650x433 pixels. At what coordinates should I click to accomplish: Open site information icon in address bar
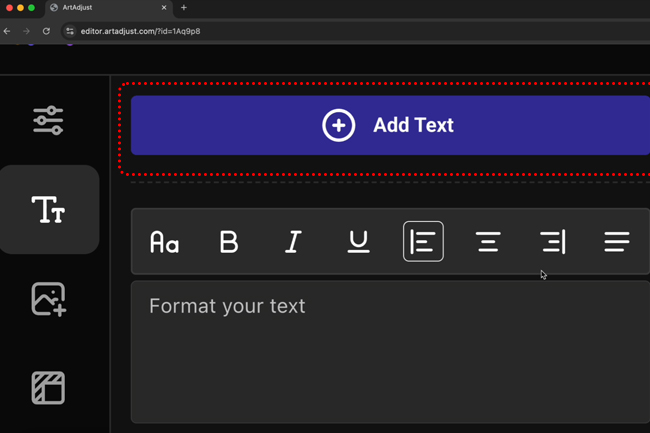pos(70,31)
